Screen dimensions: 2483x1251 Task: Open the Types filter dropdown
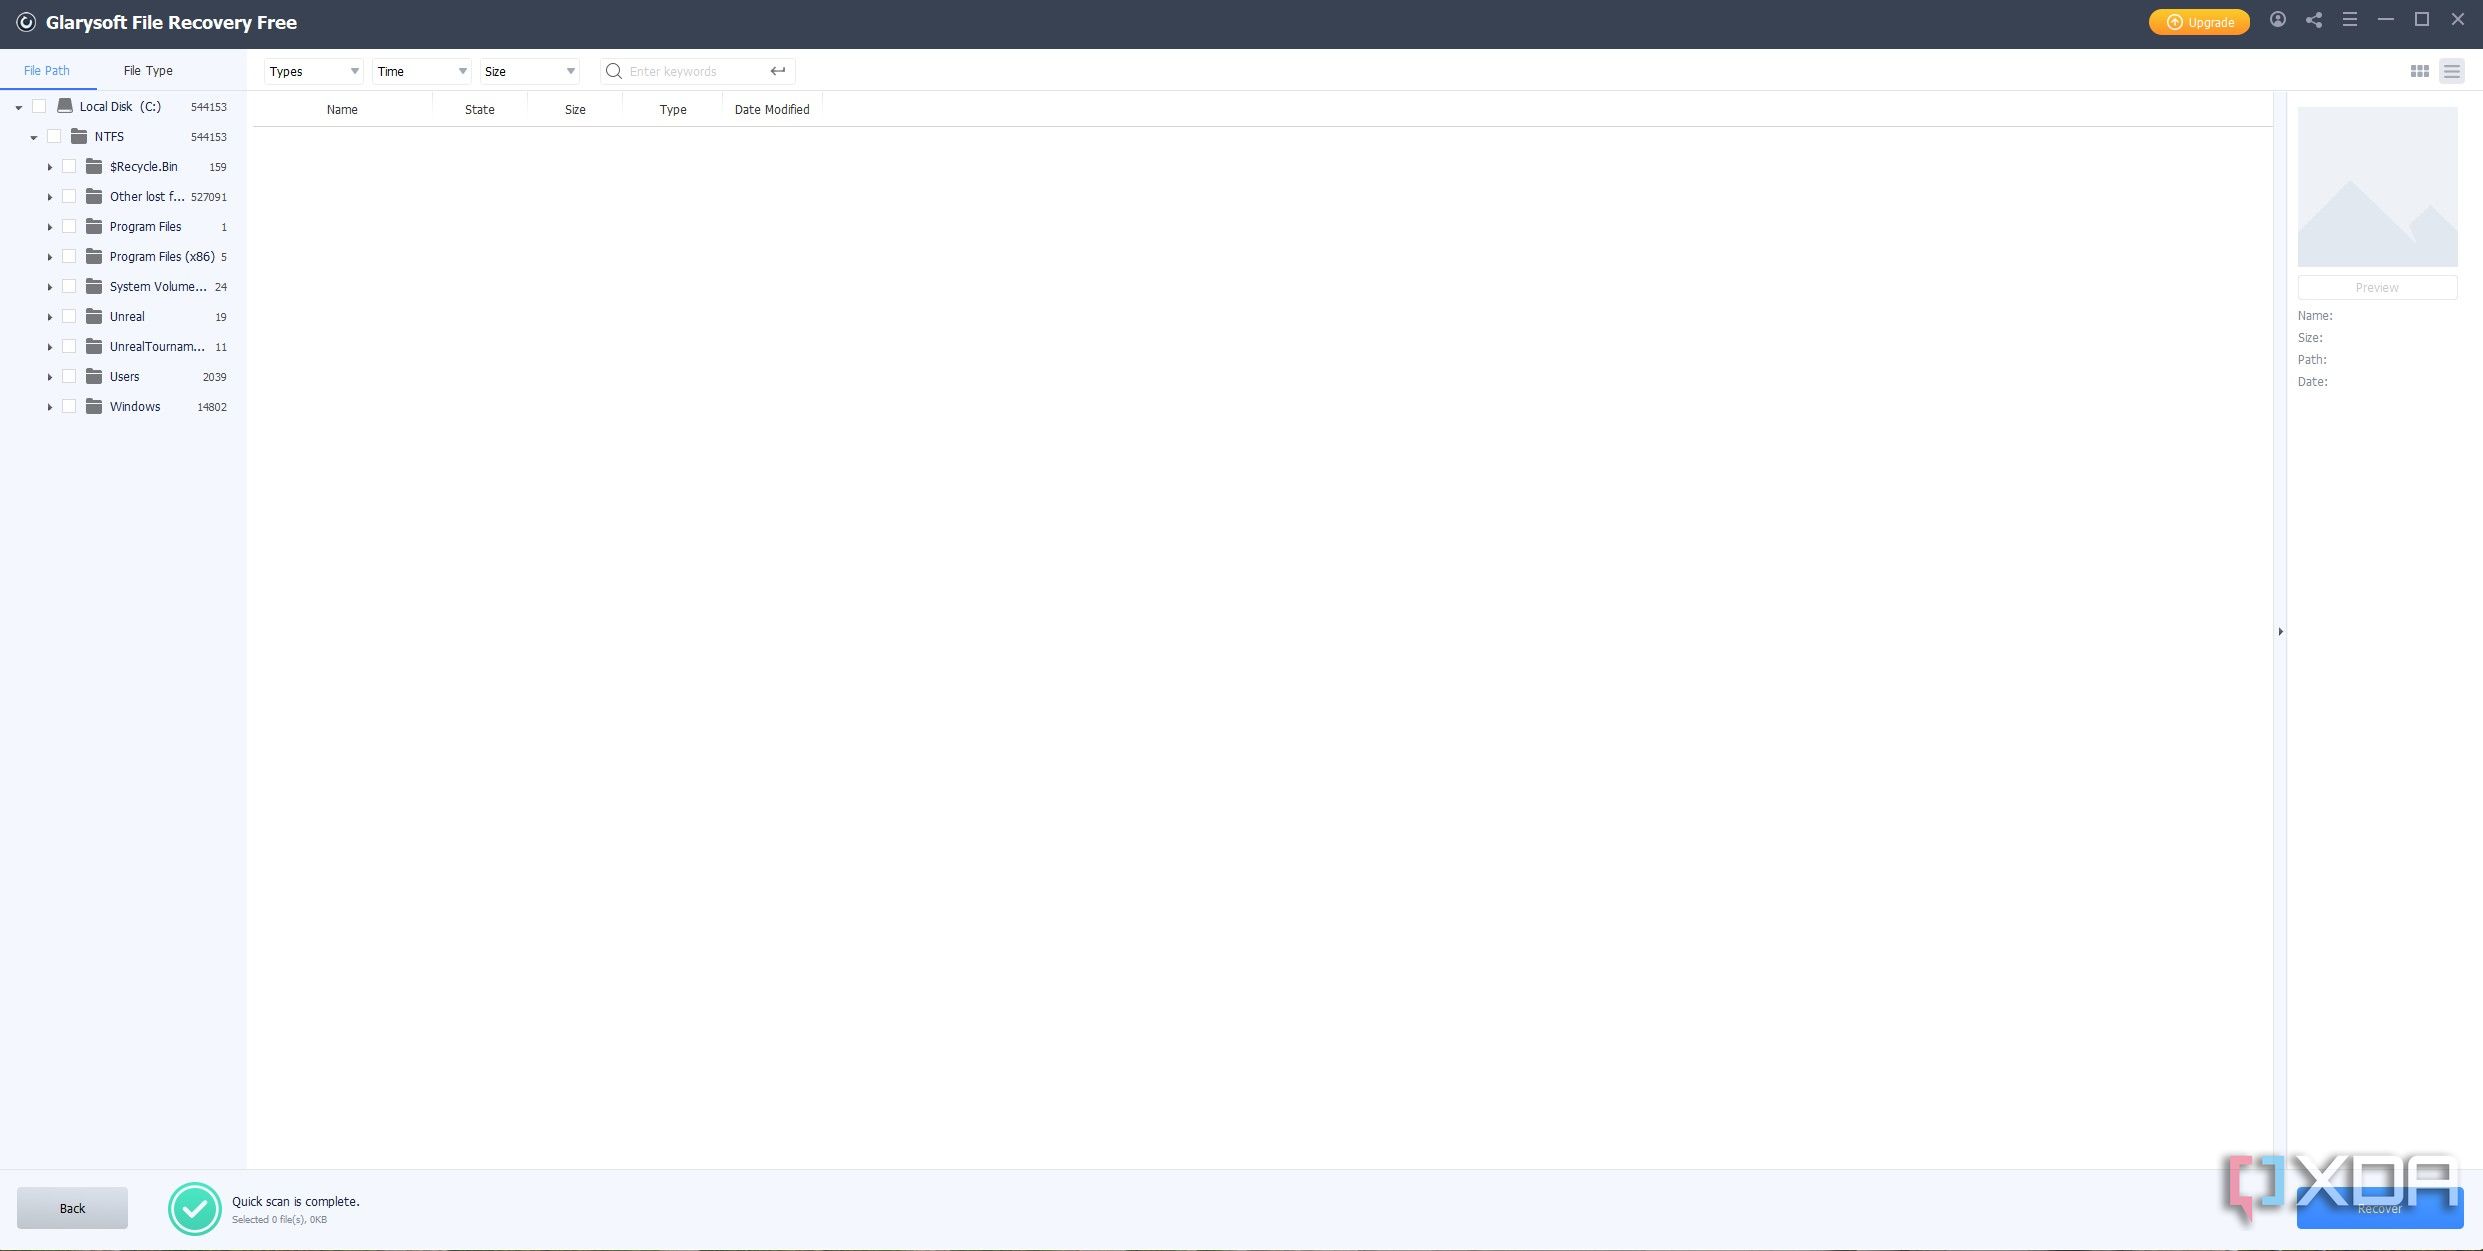pyautogui.click(x=313, y=71)
